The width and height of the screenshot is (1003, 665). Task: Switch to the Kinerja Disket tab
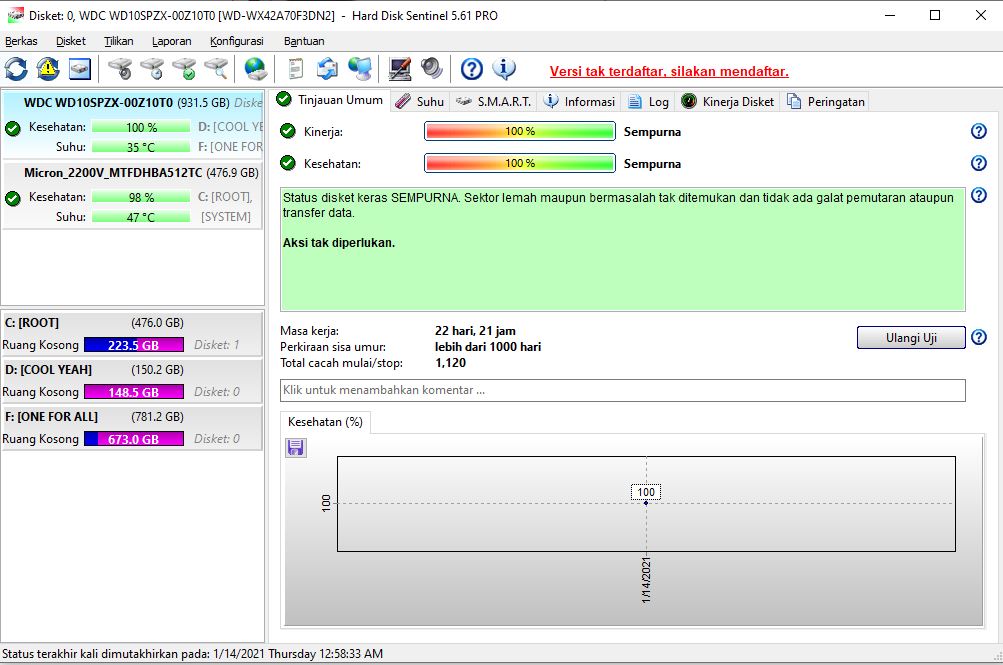coord(727,102)
